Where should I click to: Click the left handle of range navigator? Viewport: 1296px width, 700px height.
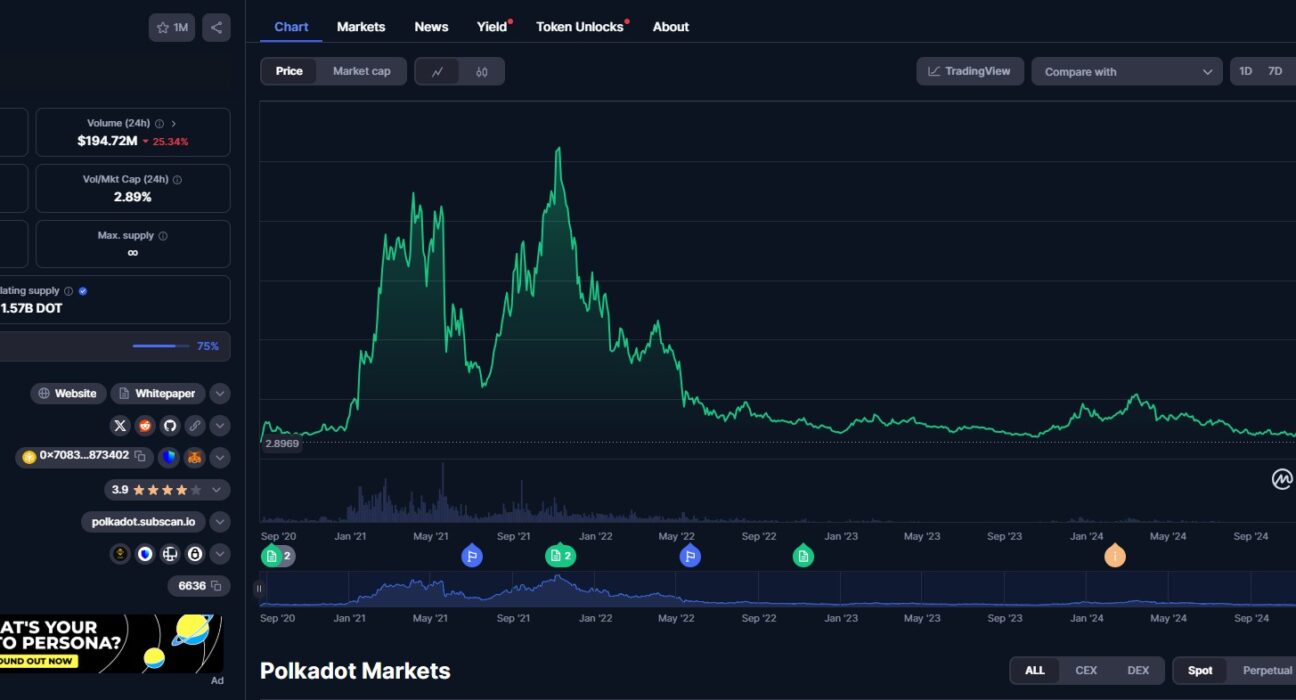point(259,588)
